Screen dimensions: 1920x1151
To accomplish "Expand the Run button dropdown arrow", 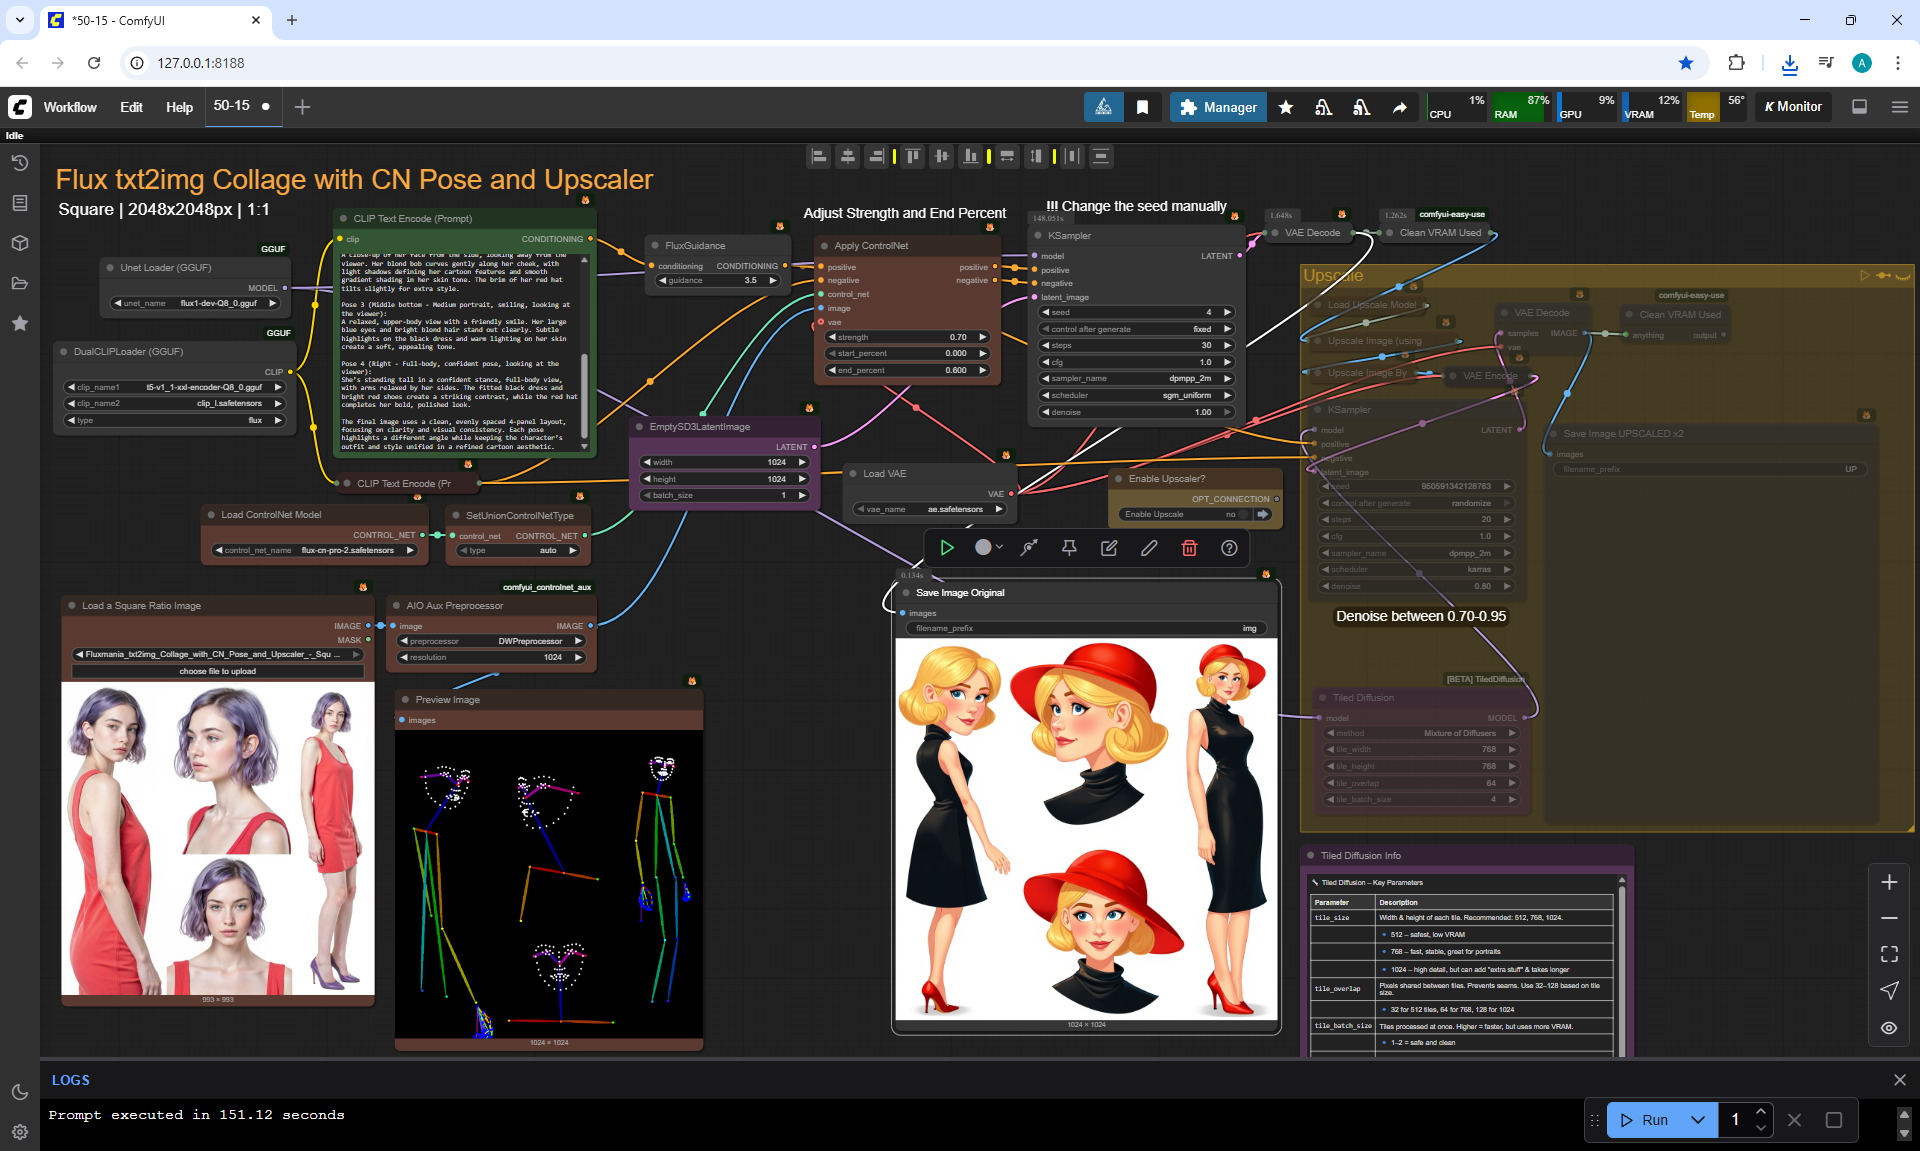I will point(1698,1120).
